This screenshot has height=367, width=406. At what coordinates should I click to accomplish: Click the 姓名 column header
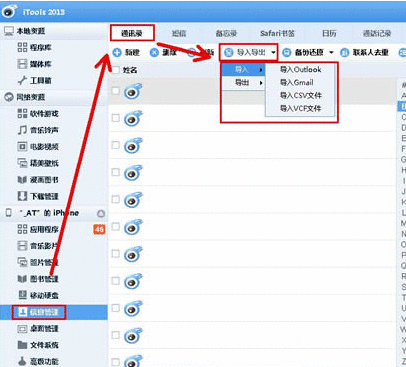(x=130, y=70)
